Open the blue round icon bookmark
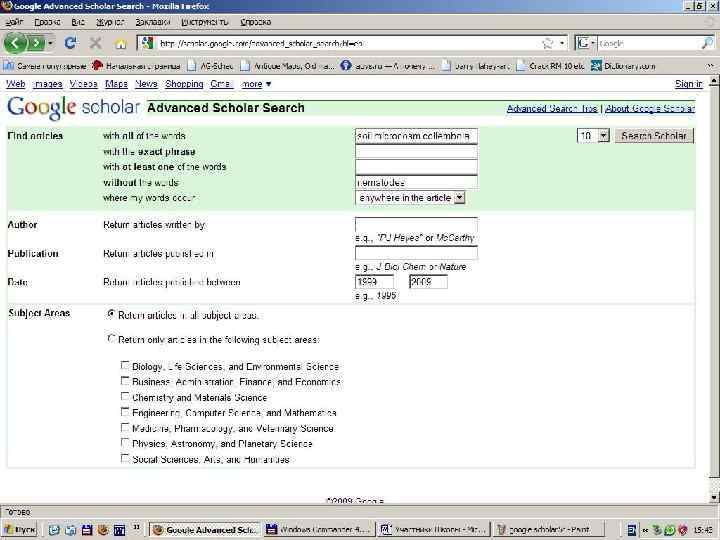Screen dimensions: 720x540 pos(387,66)
